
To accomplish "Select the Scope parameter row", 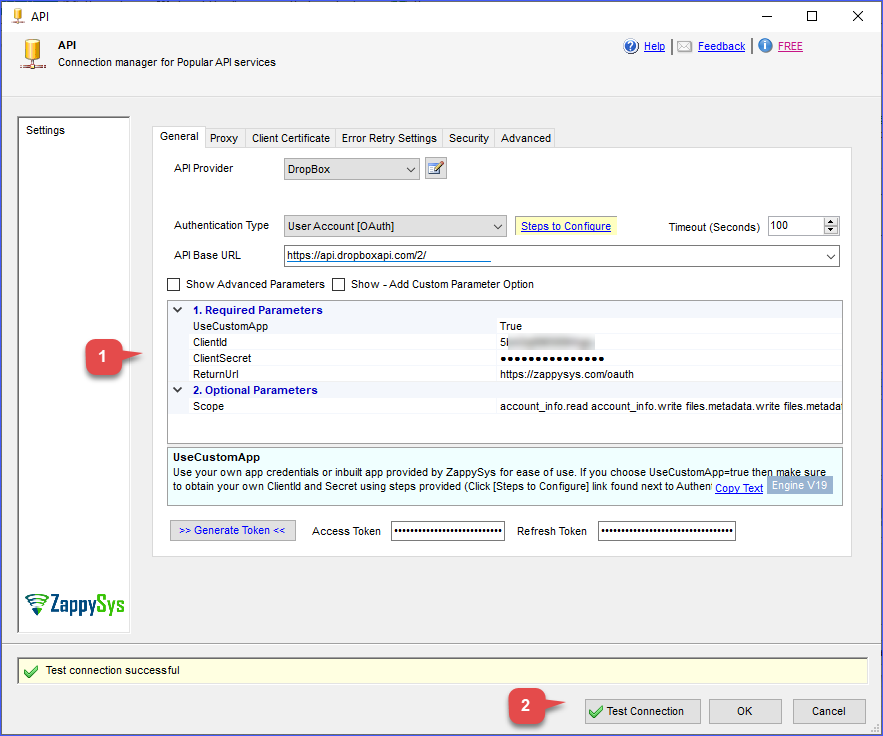I will pyautogui.click(x=505, y=406).
